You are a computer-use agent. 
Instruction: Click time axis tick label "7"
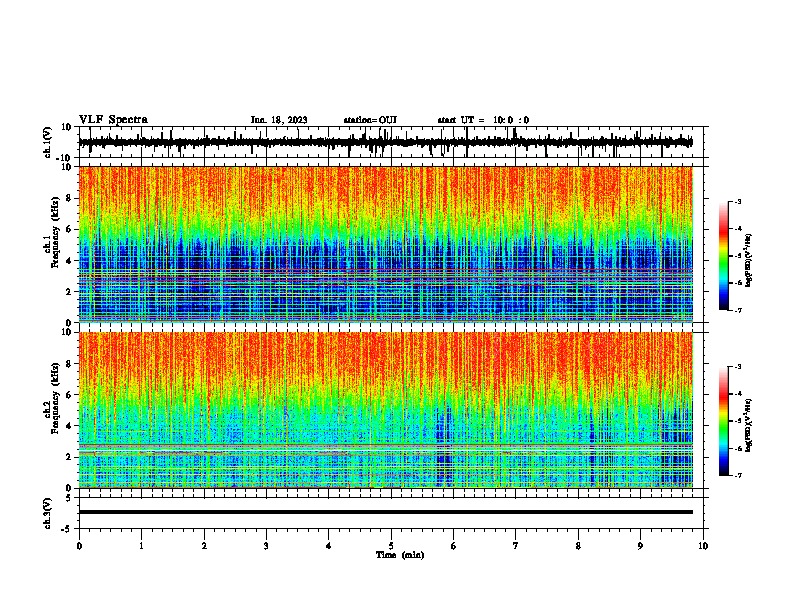coord(516,546)
